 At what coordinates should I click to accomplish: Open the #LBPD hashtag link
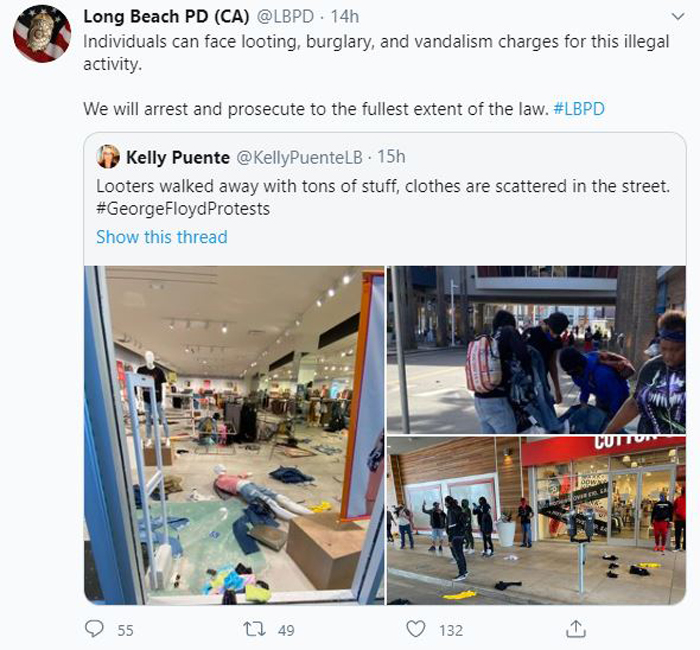(579, 109)
